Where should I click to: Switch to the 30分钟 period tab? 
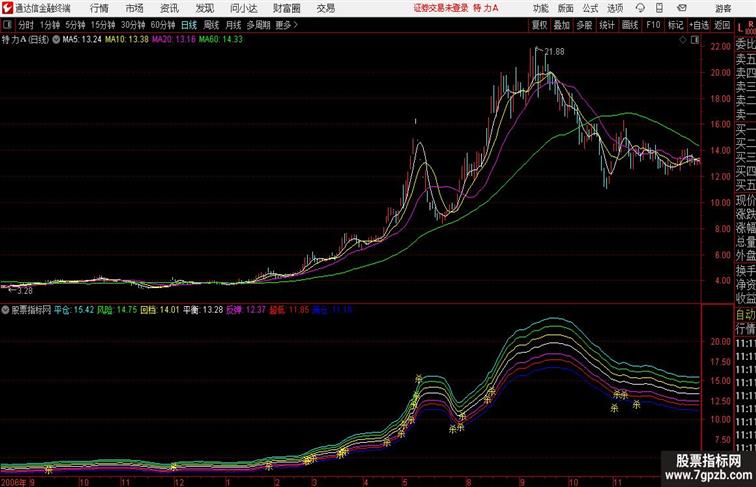(133, 25)
